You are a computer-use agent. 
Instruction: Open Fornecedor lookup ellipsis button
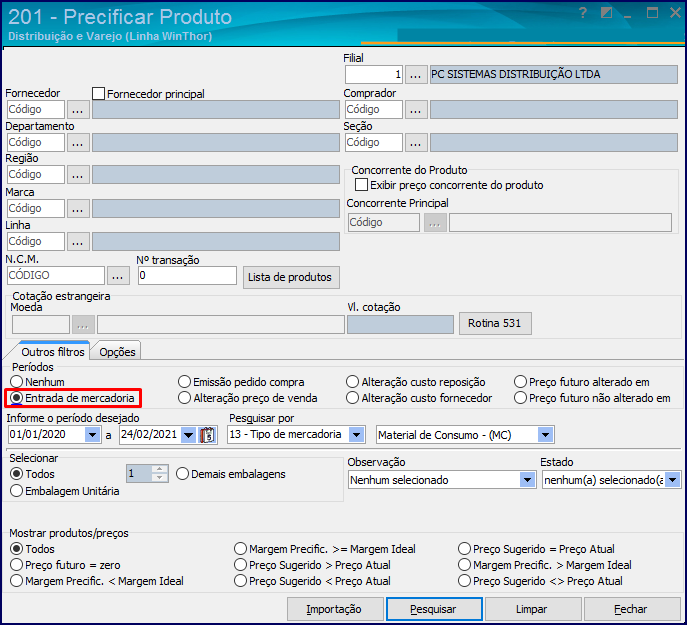pyautogui.click(x=78, y=110)
